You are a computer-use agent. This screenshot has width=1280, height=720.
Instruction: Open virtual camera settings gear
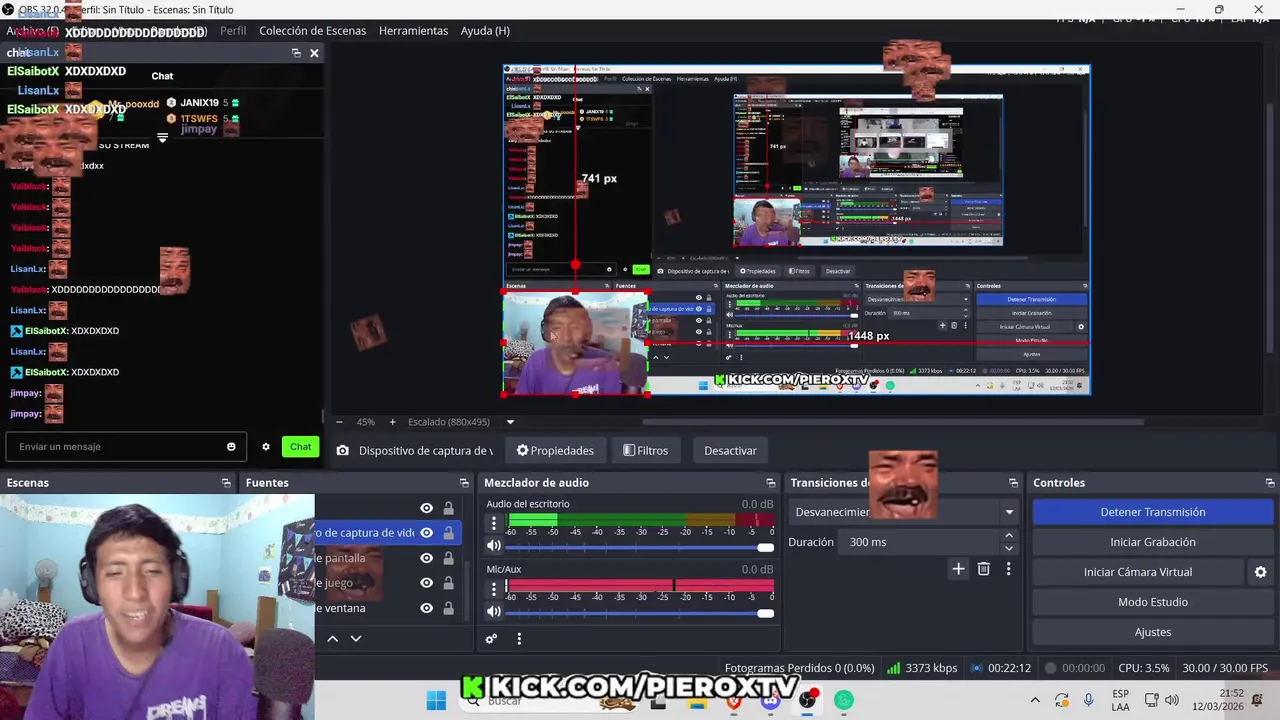coord(1260,572)
